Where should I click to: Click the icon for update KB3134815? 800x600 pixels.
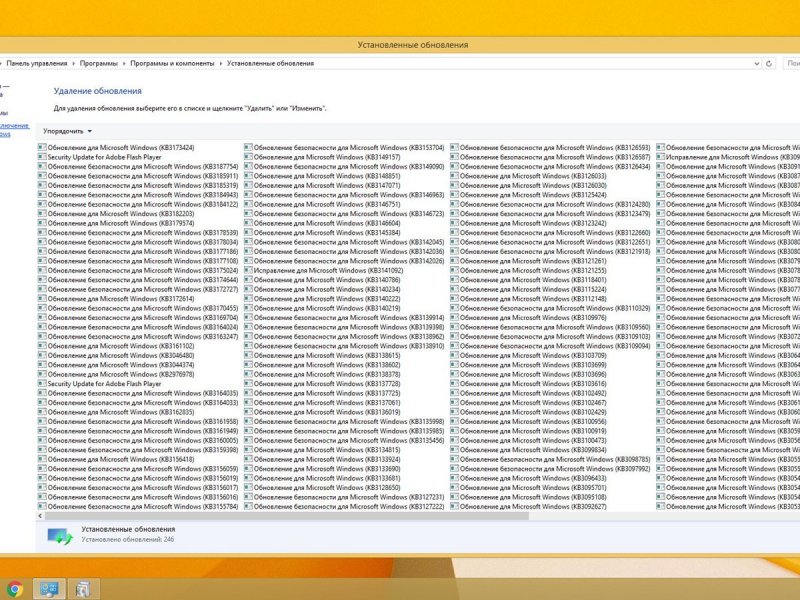248,449
